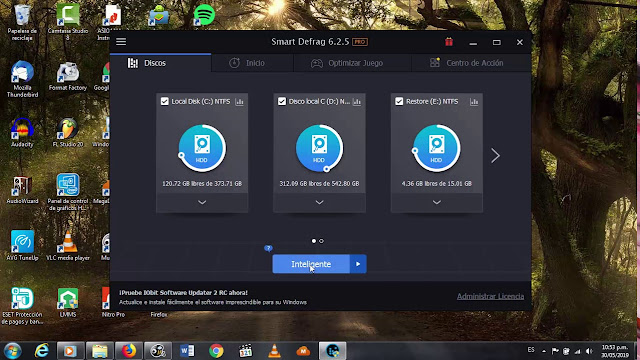Open Firefox from the taskbar
This screenshot has width=640, height=360.
pos(129,351)
